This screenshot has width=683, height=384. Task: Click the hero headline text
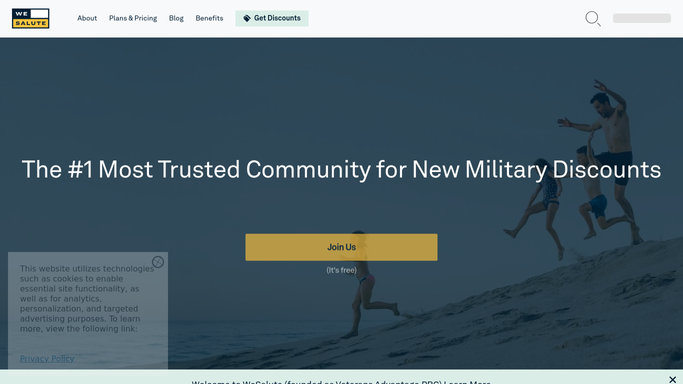342,169
